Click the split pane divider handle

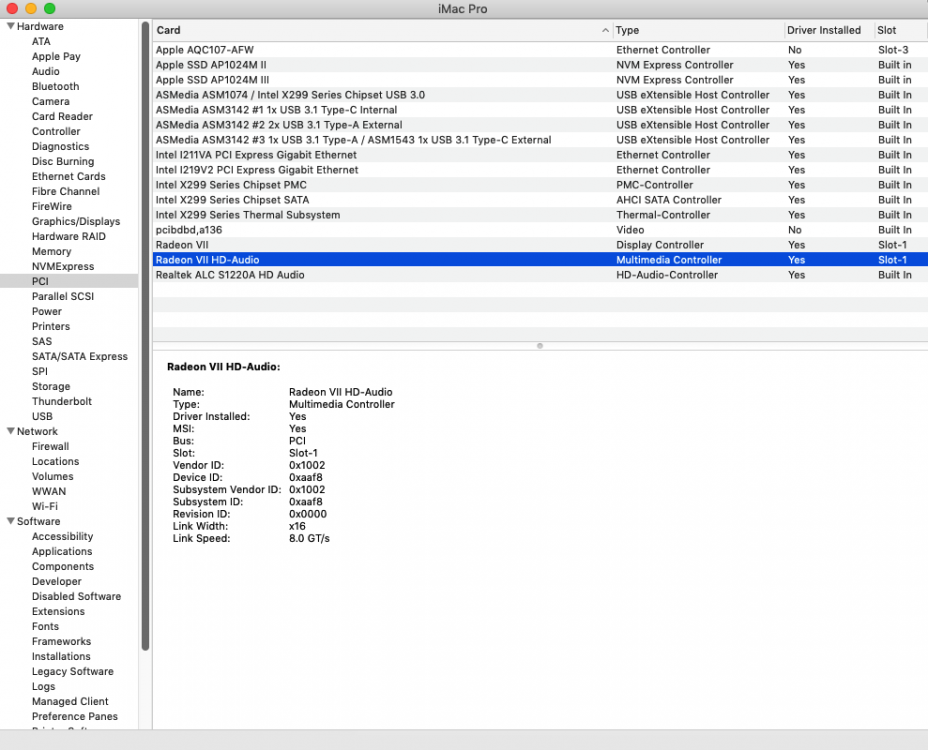tap(540, 346)
